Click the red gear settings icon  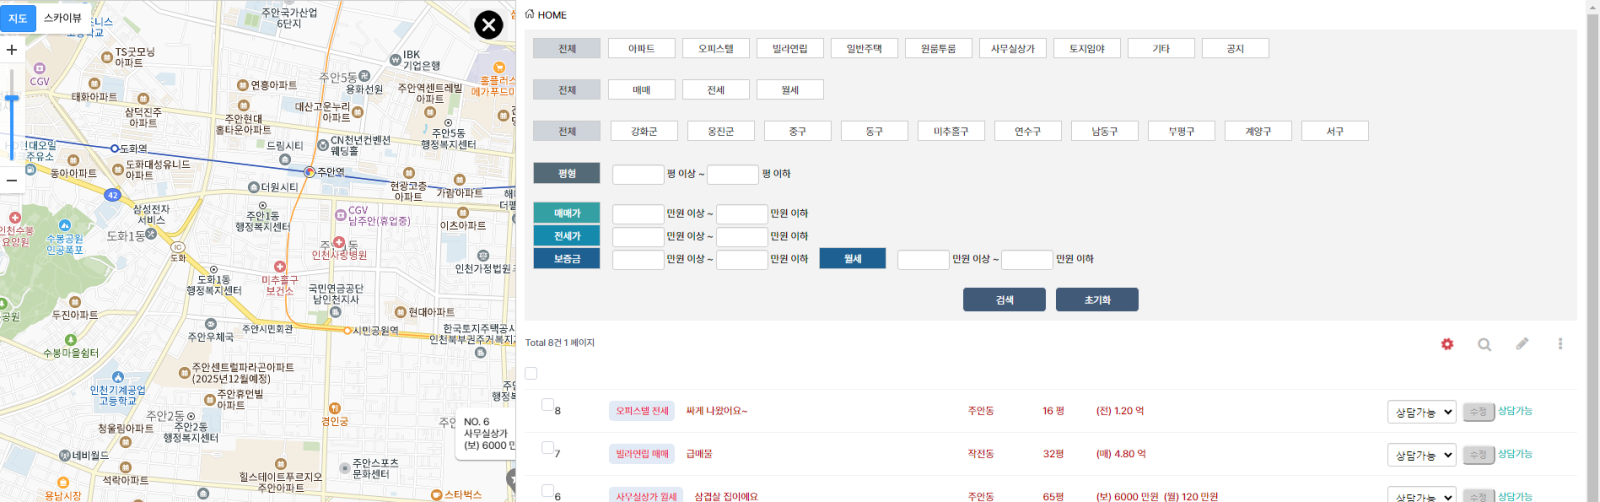point(1447,344)
